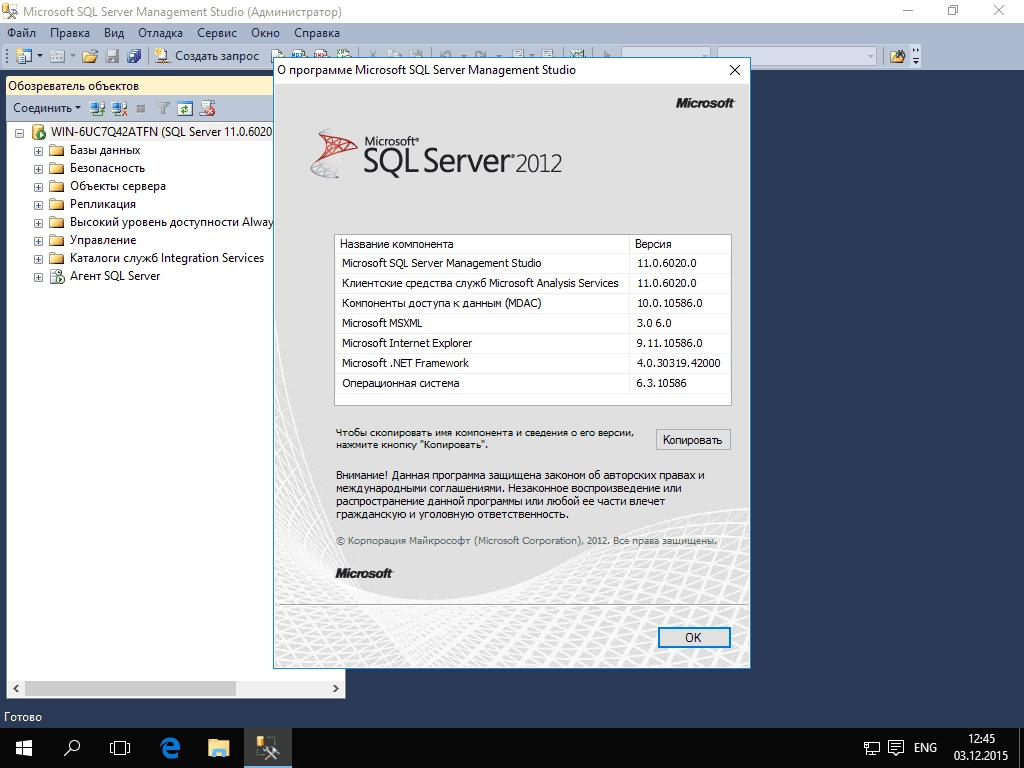This screenshot has width=1024, height=768.
Task: Open the Action Center notification tray icon
Action: coord(897,748)
